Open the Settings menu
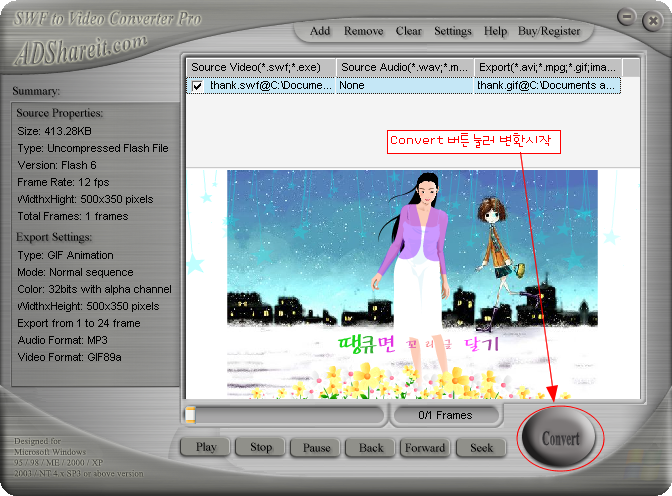The width and height of the screenshot is (672, 496). click(x=453, y=31)
